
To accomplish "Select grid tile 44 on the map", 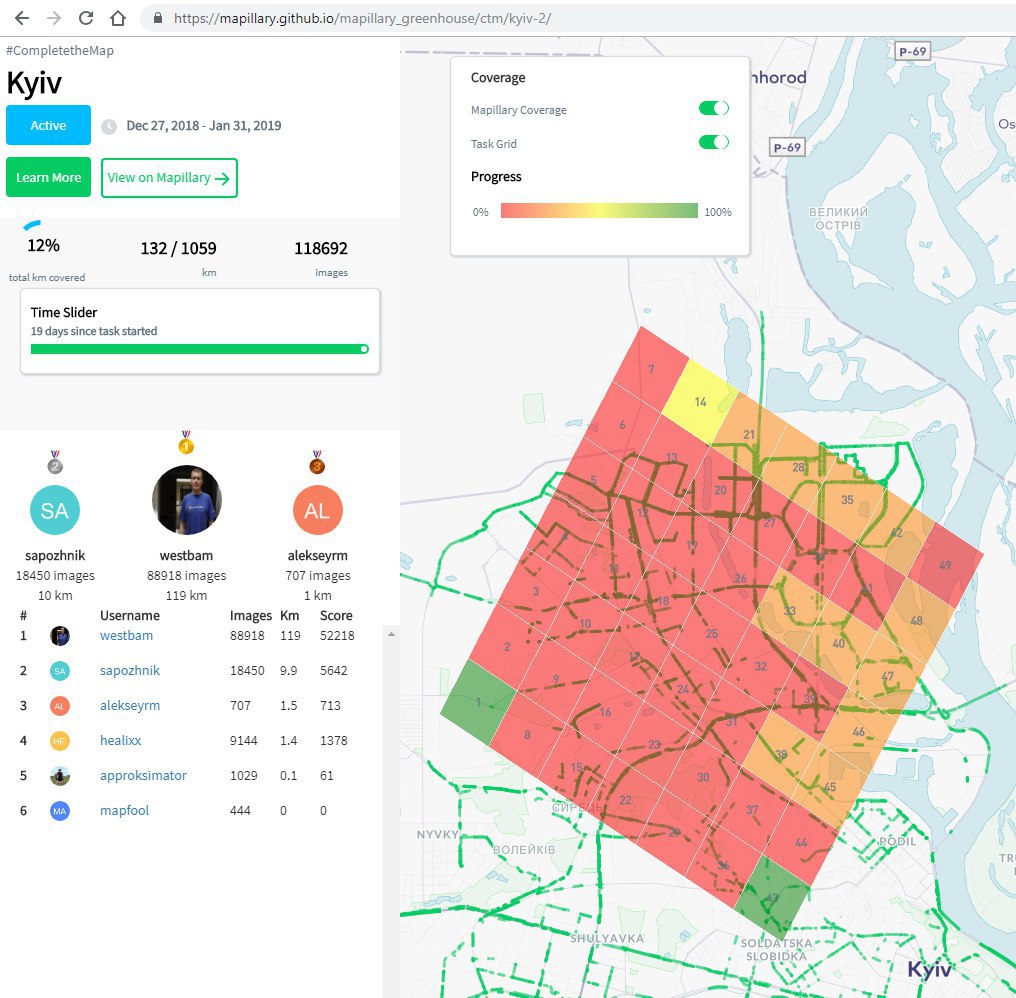I will pyautogui.click(x=801, y=842).
